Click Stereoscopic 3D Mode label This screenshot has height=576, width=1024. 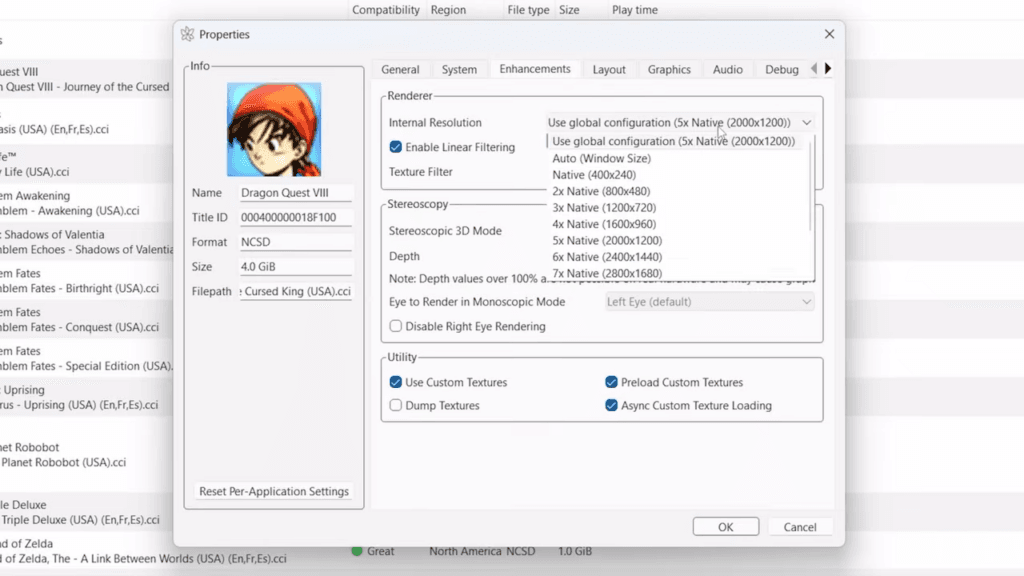tap(445, 231)
